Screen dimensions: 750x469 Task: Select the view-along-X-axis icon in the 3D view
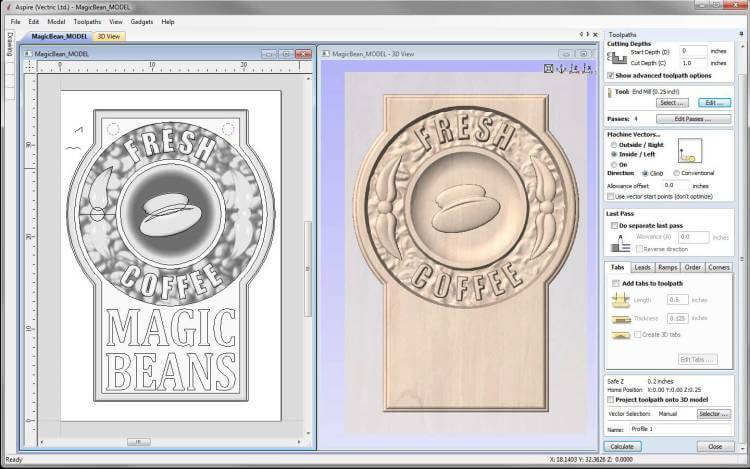[588, 69]
